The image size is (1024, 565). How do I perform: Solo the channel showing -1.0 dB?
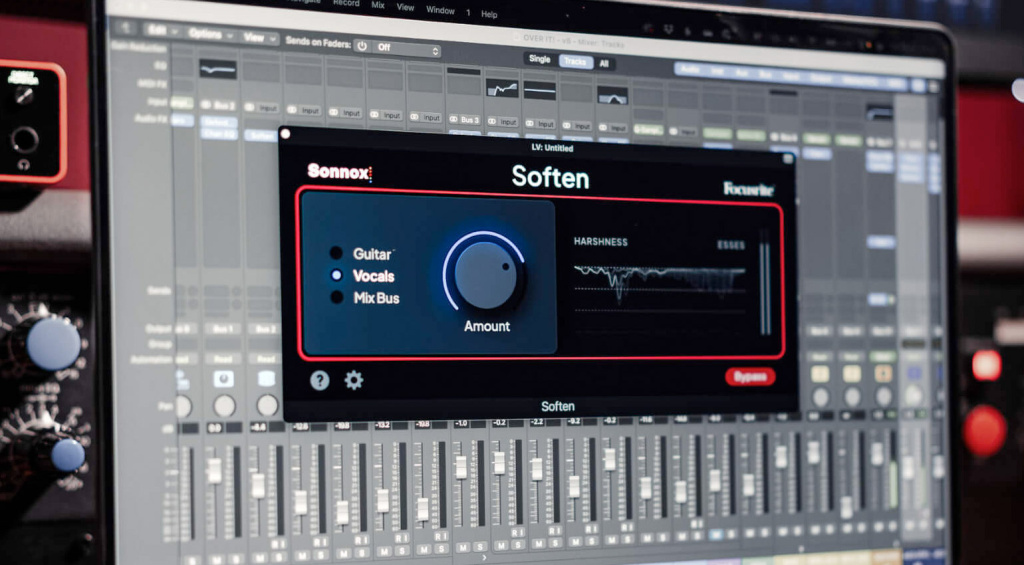click(x=480, y=547)
